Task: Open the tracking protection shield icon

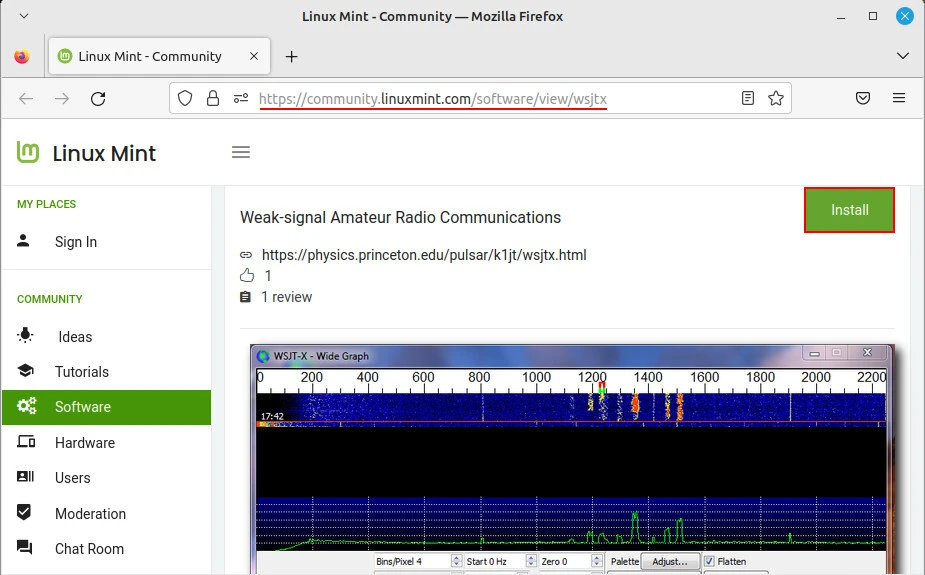Action: [x=185, y=98]
